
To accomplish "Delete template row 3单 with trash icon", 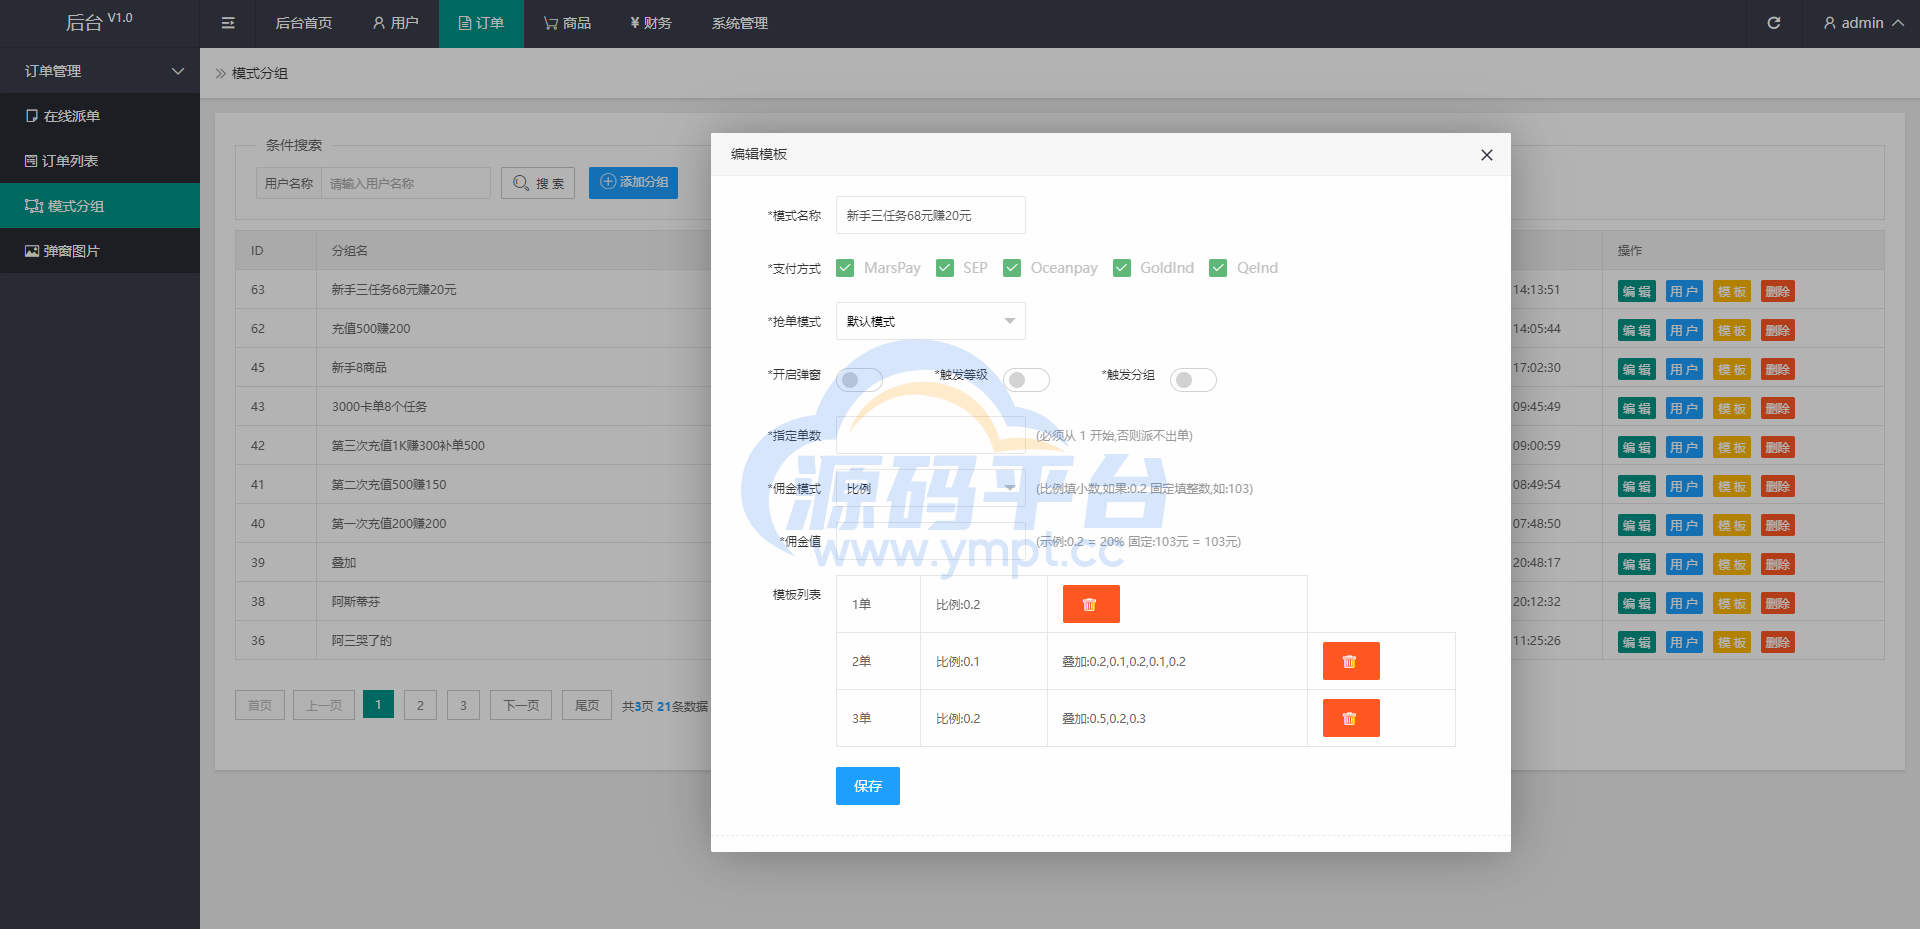I will 1351,718.
